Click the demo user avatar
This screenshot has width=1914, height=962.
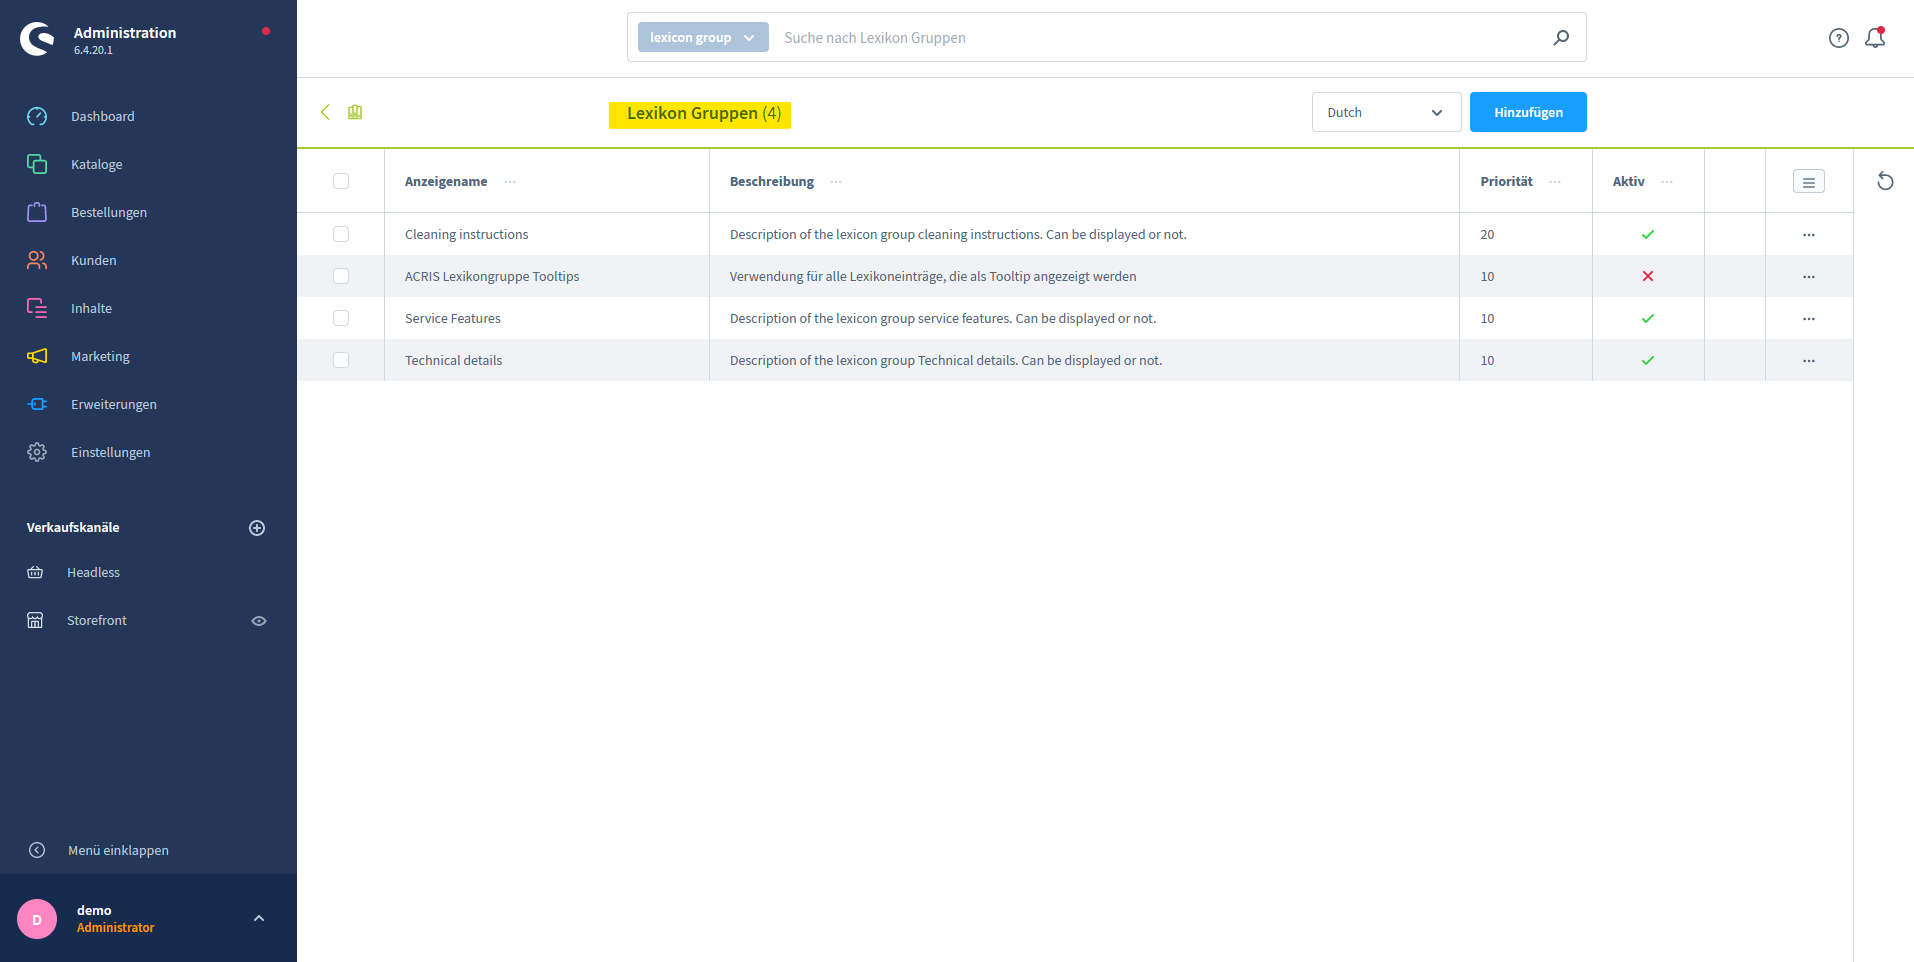(37, 919)
